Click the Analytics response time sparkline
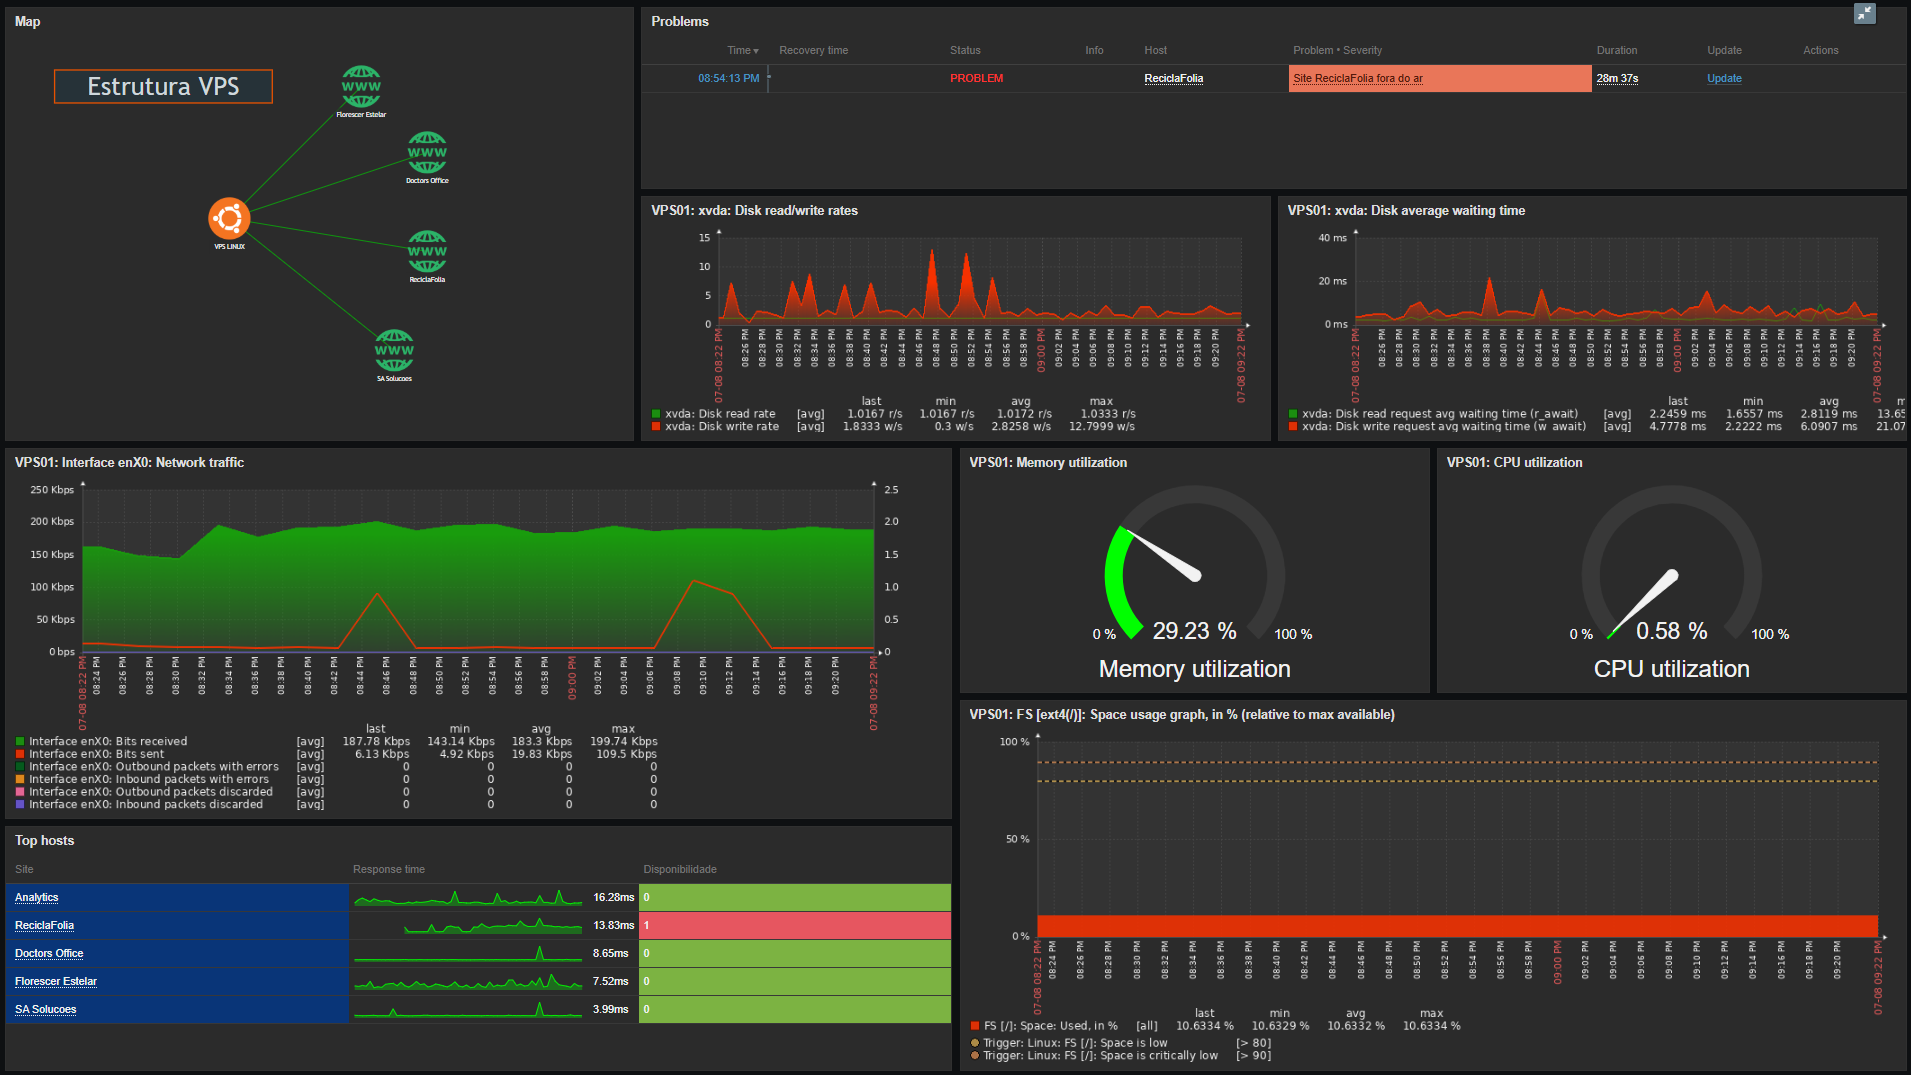Image resolution: width=1911 pixels, height=1075 pixels. pyautogui.click(x=468, y=897)
